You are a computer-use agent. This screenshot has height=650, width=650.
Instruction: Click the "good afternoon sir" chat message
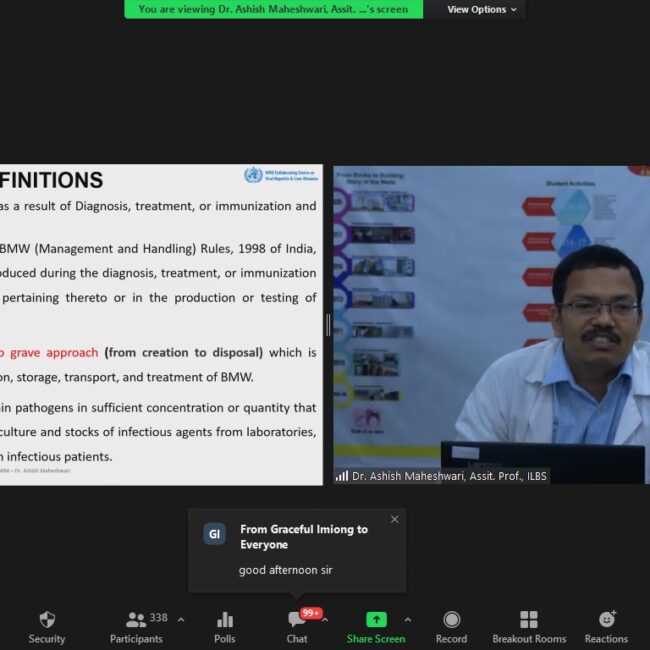point(286,570)
